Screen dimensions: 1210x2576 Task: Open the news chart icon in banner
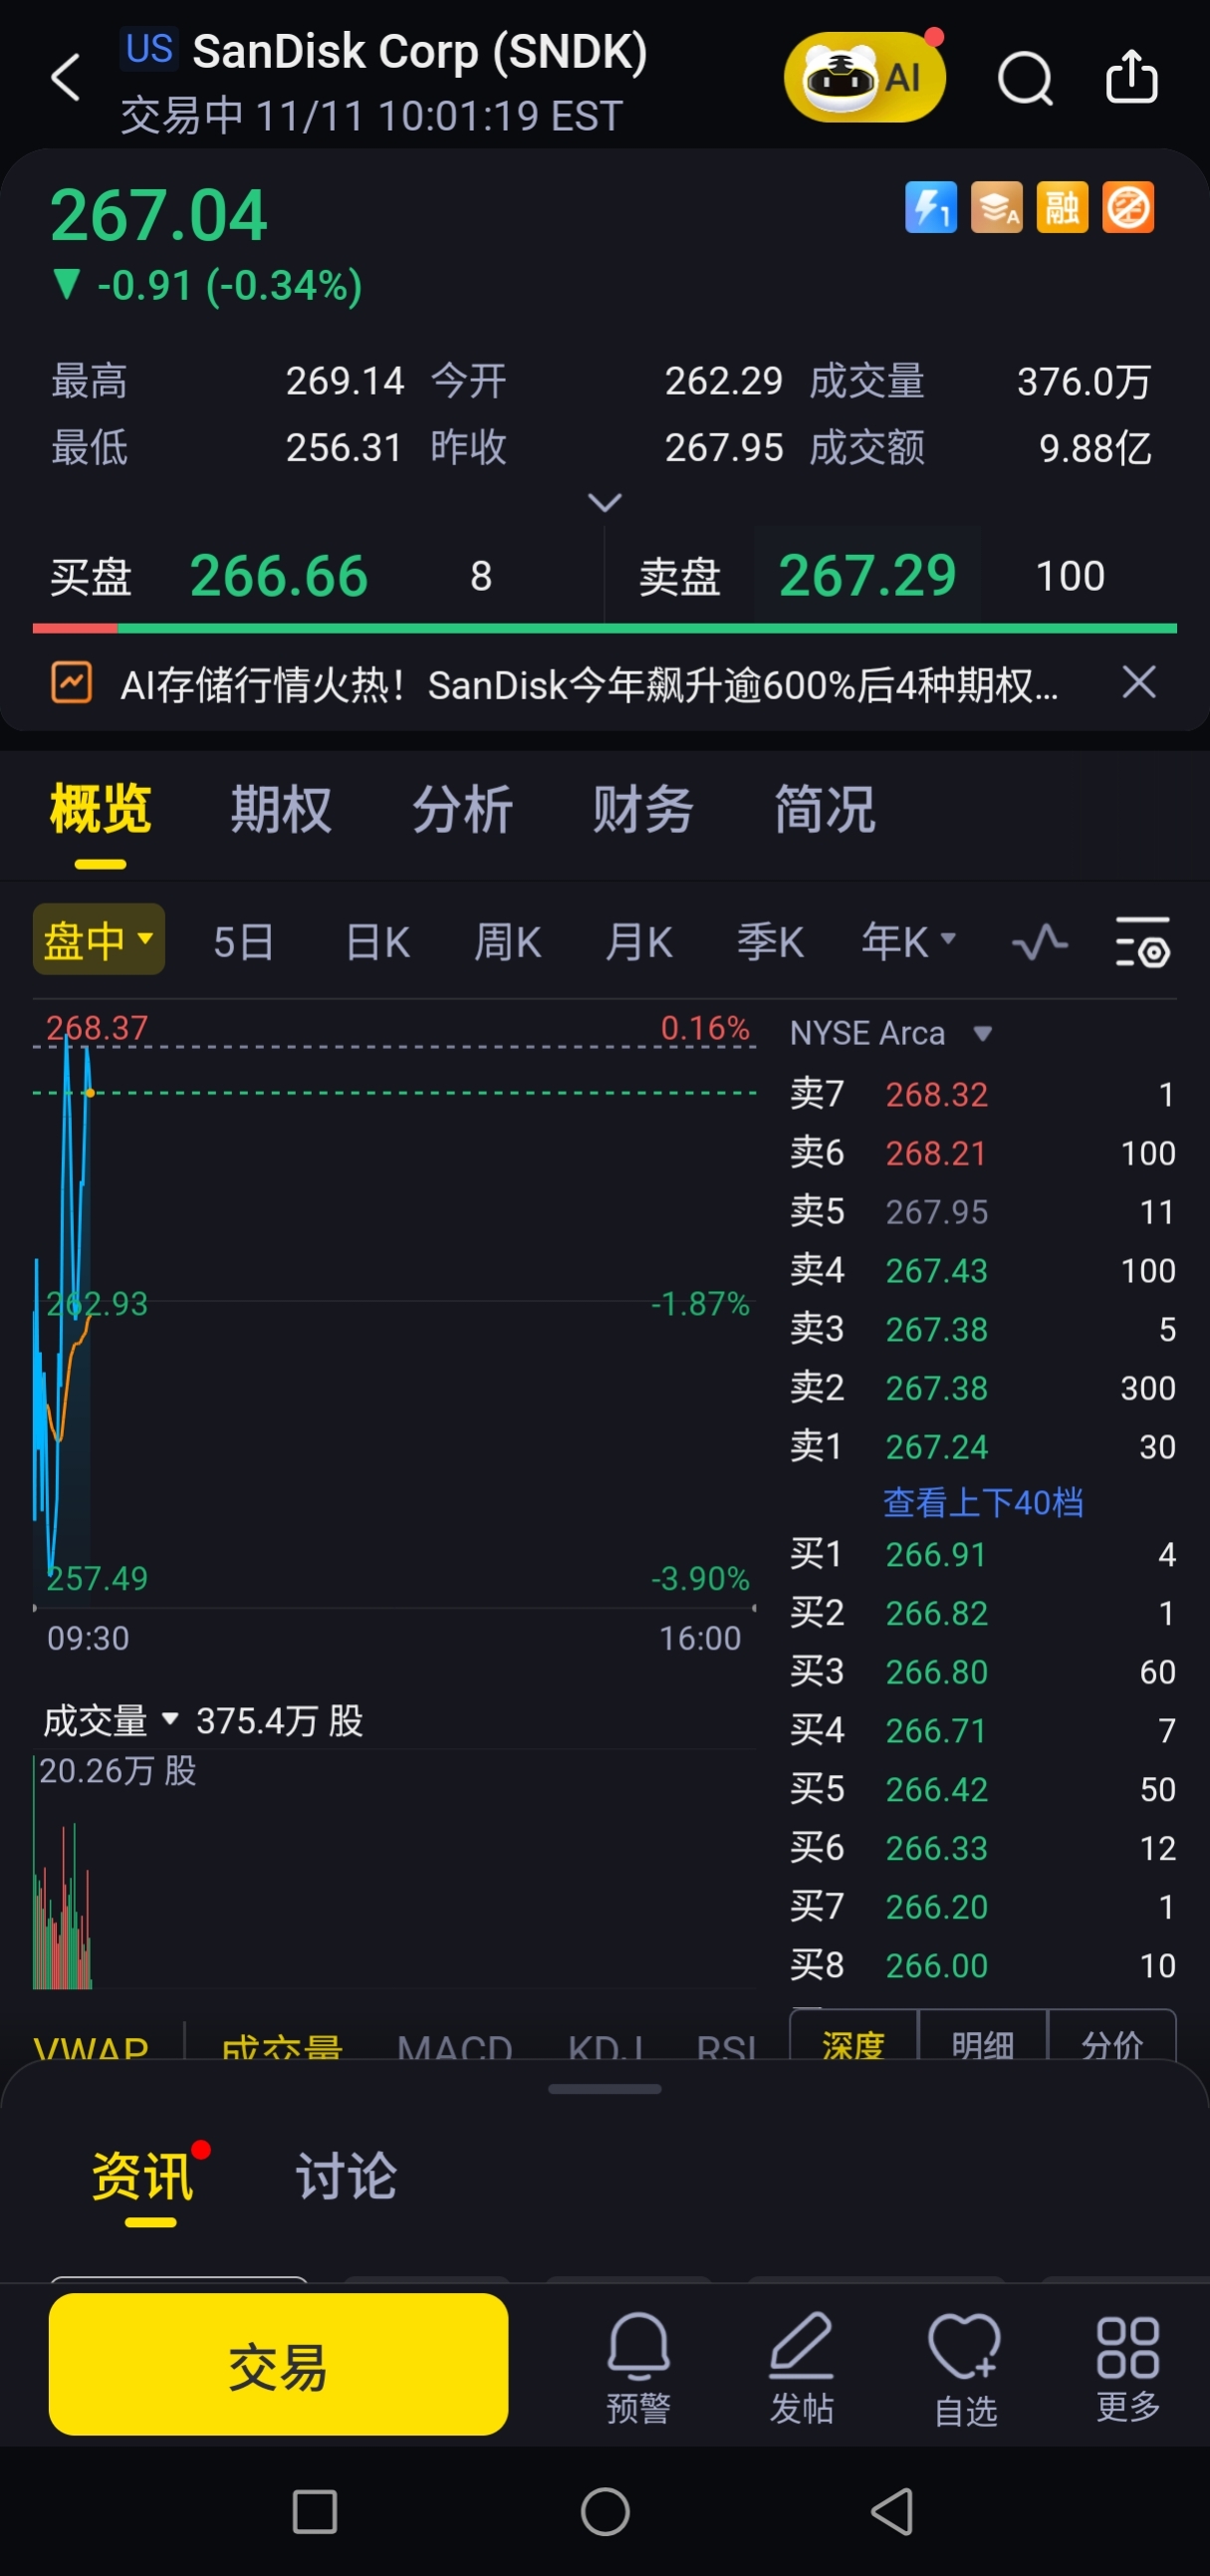pos(72,683)
